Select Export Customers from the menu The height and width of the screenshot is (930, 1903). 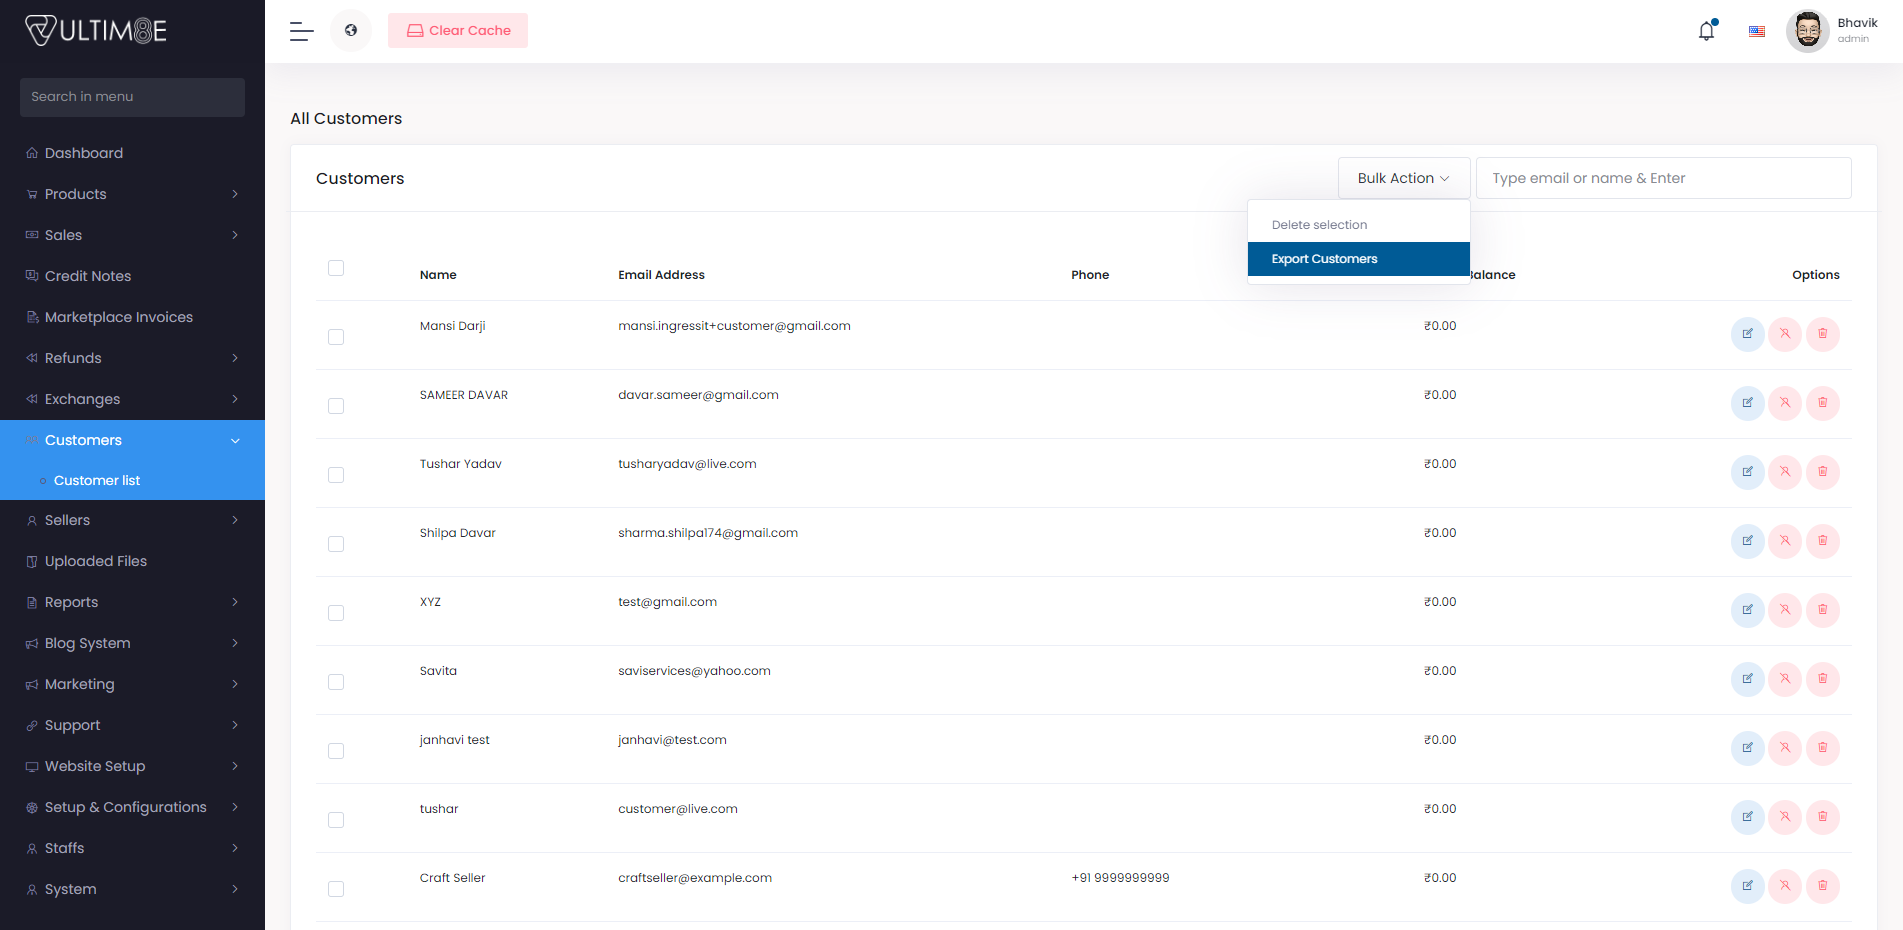pos(1324,258)
